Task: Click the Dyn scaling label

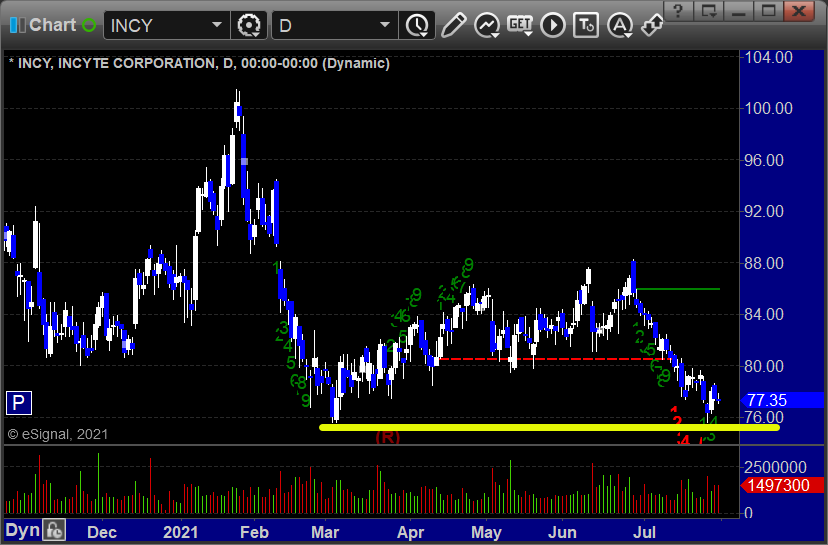Action: tap(23, 530)
